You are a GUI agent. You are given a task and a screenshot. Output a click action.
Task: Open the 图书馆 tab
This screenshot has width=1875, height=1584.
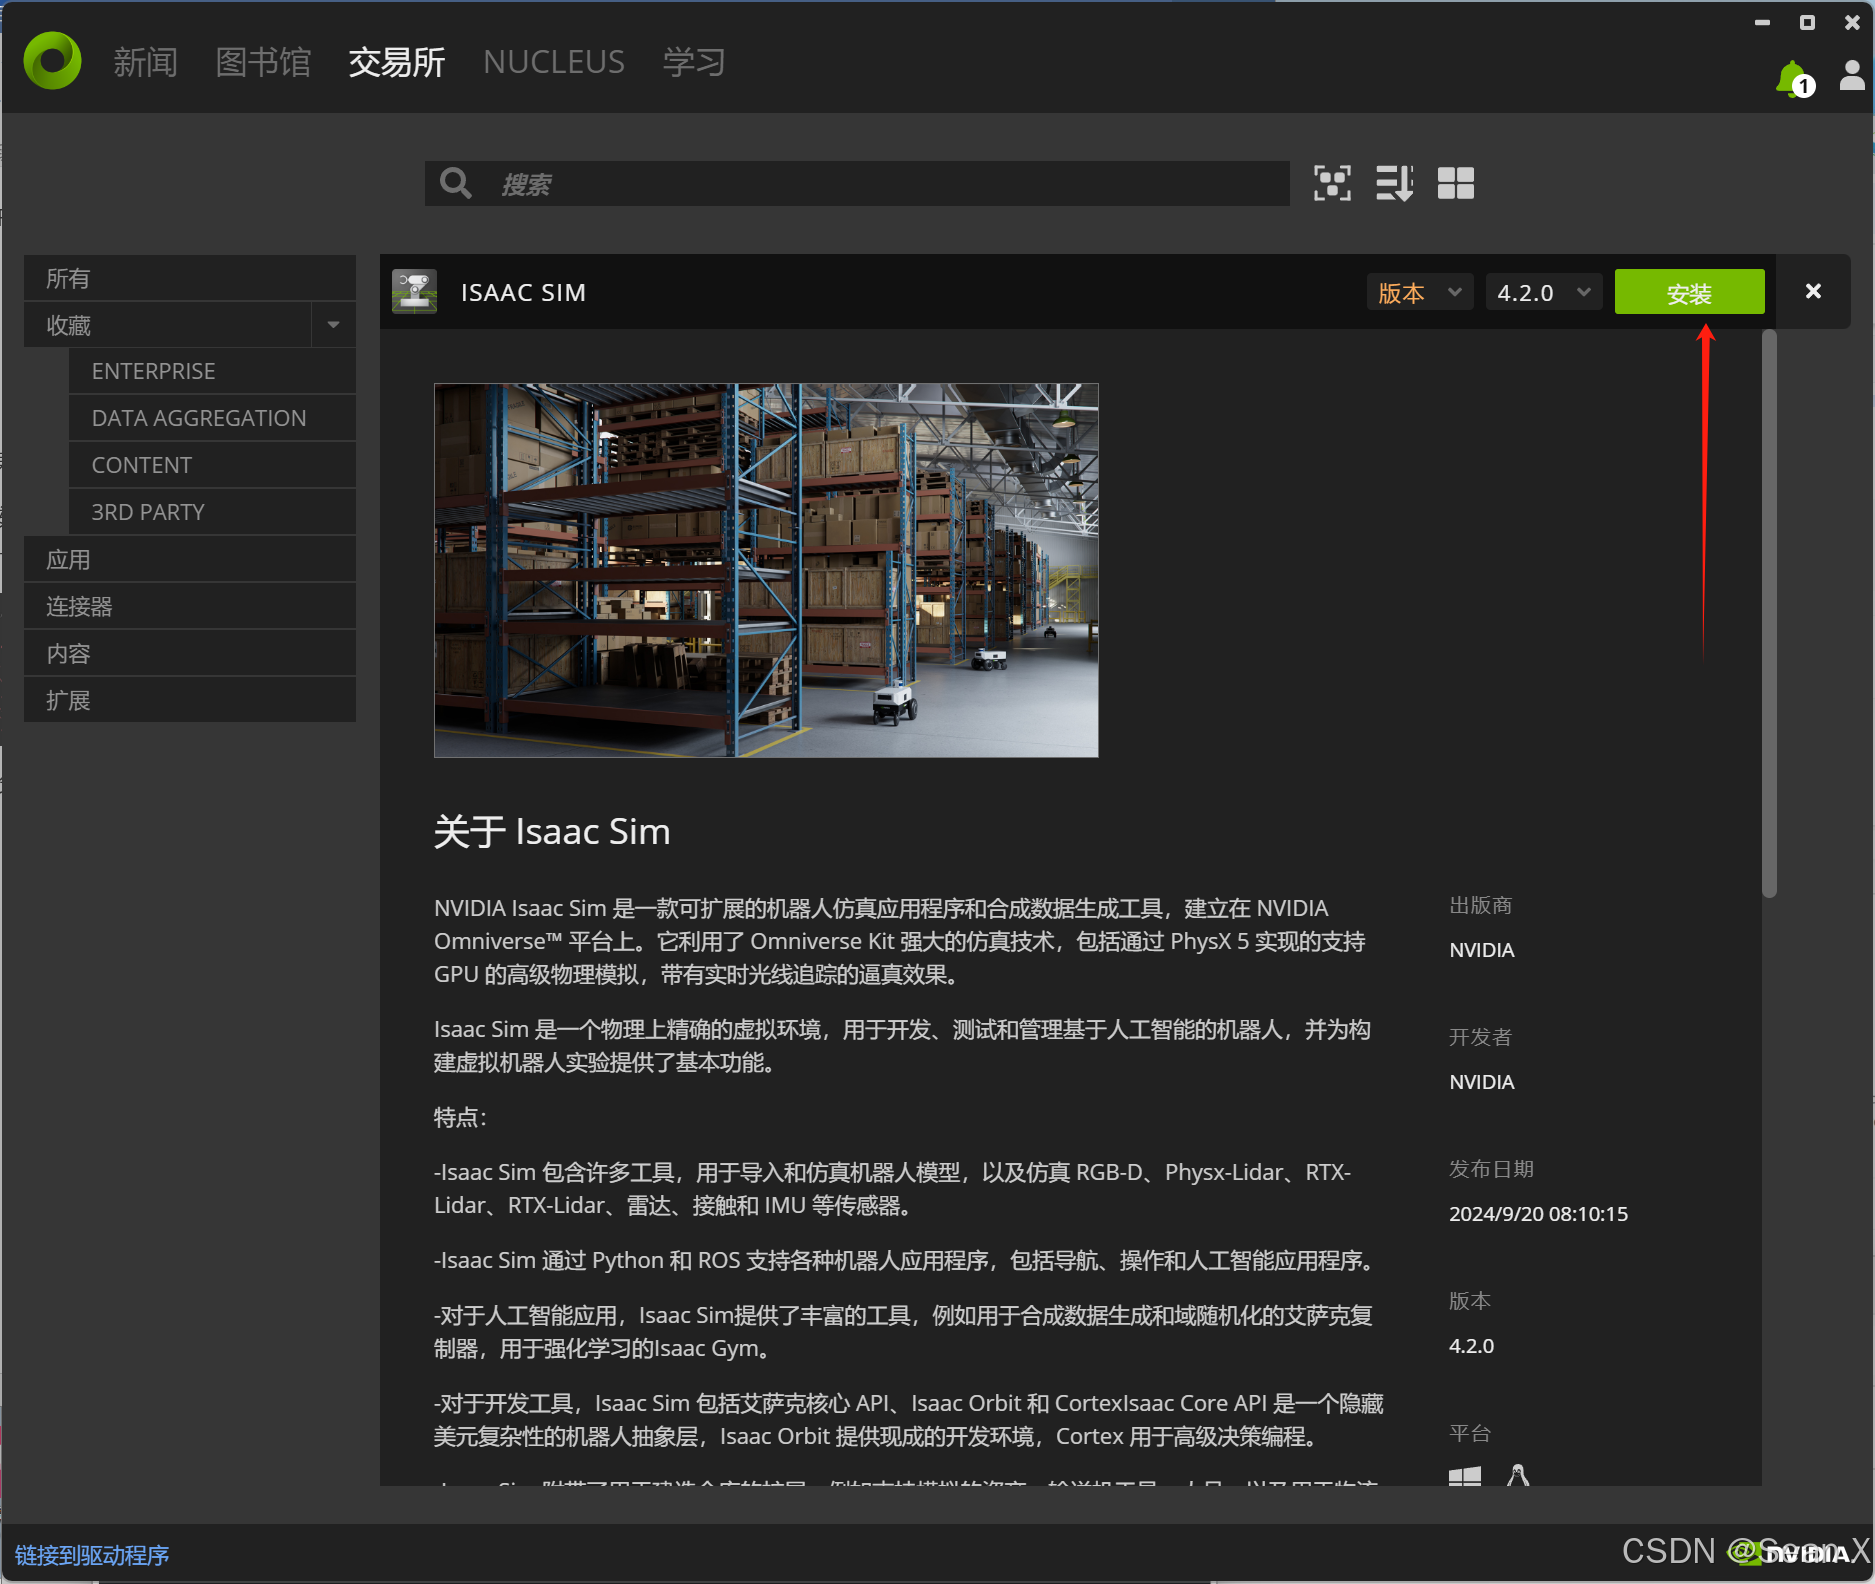tap(263, 62)
